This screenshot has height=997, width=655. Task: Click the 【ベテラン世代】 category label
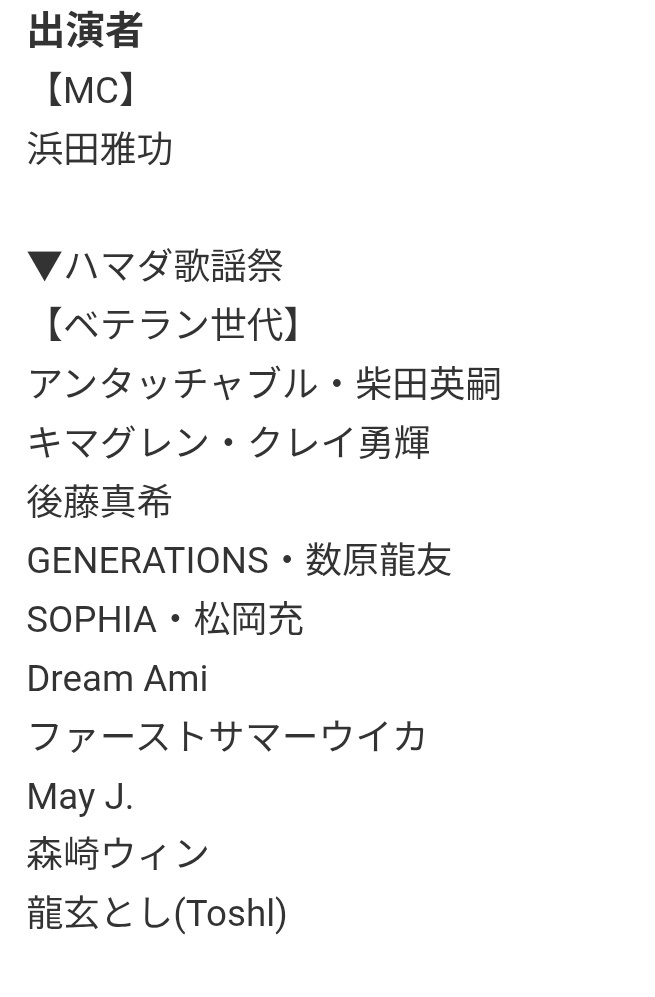tap(172, 324)
